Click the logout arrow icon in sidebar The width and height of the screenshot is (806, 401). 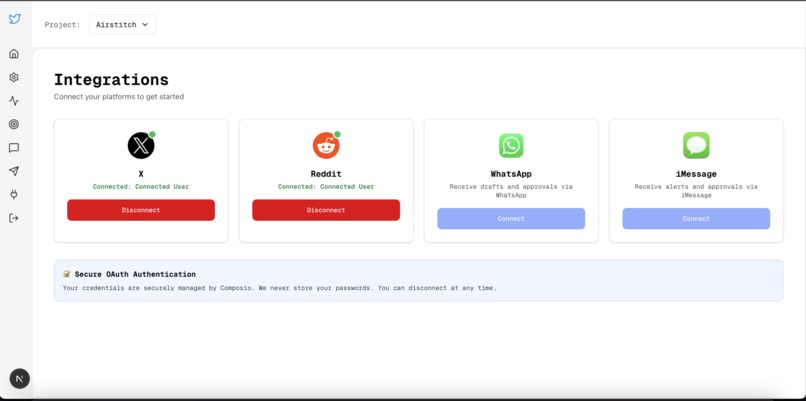click(14, 218)
